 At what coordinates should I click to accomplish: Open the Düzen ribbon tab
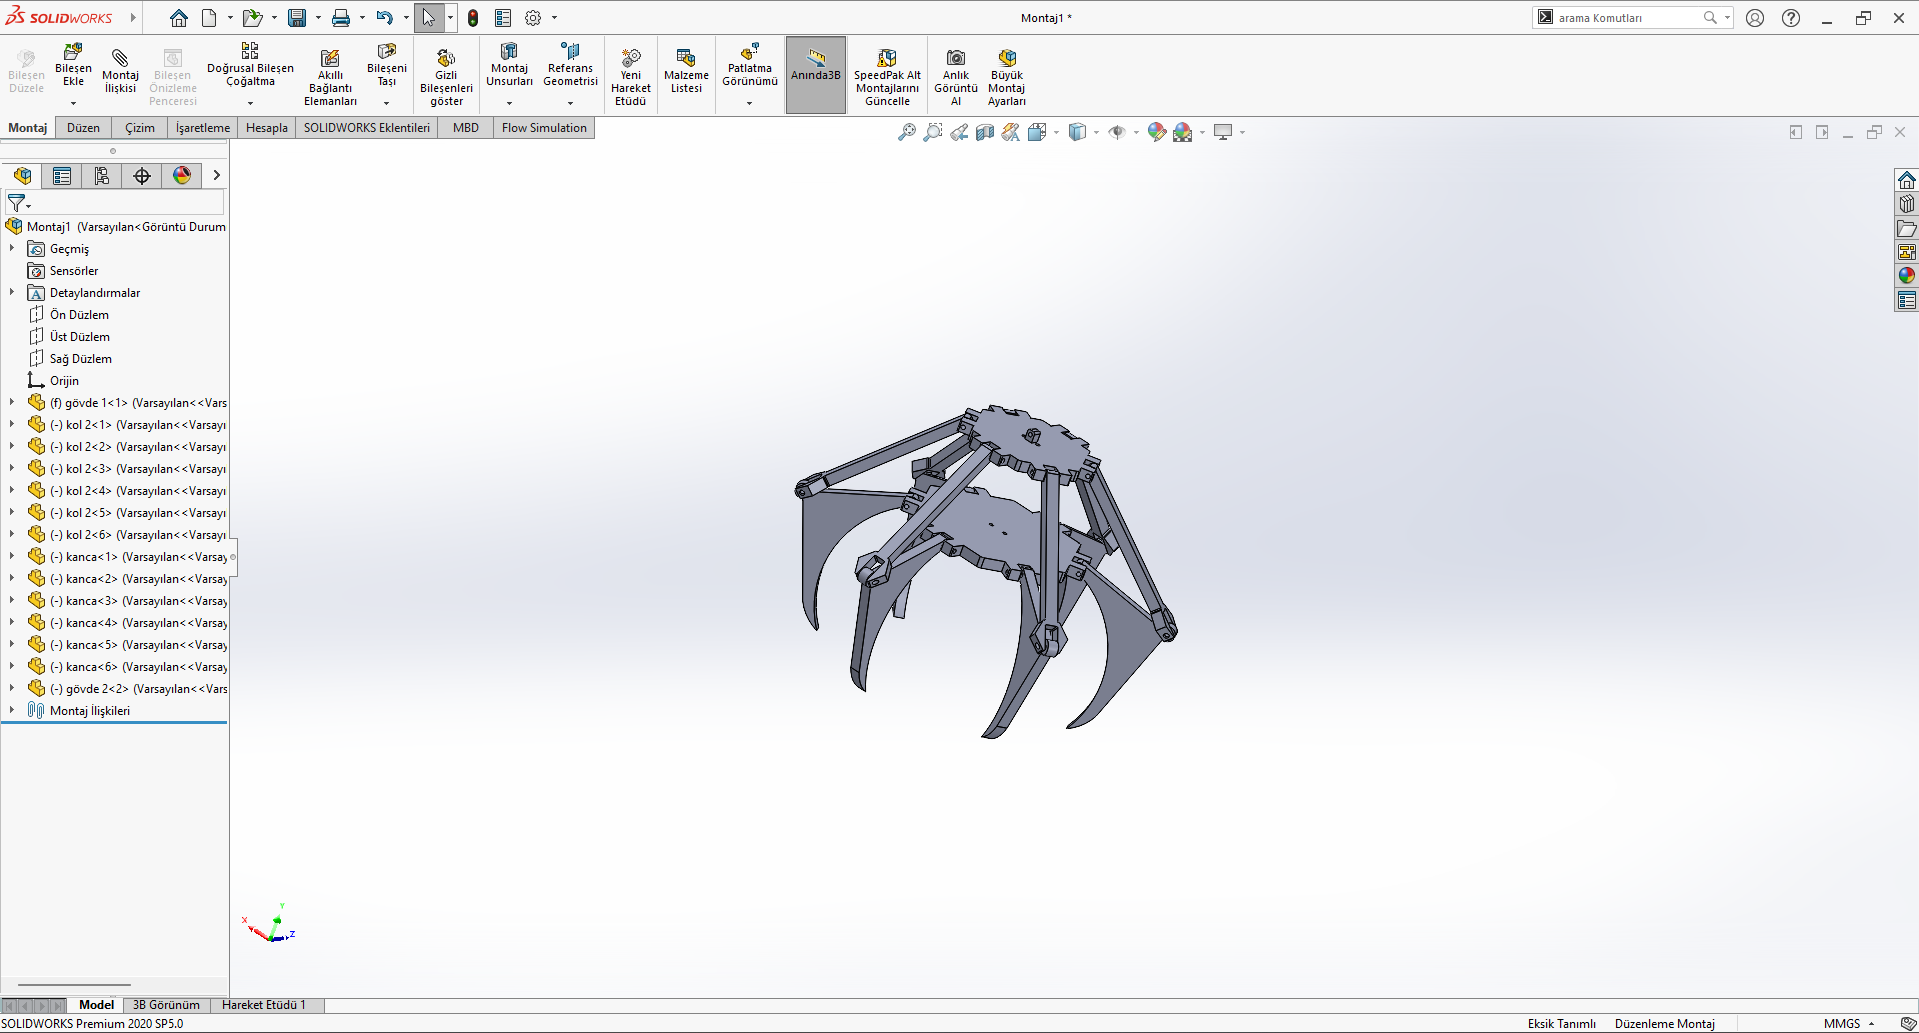(x=83, y=128)
